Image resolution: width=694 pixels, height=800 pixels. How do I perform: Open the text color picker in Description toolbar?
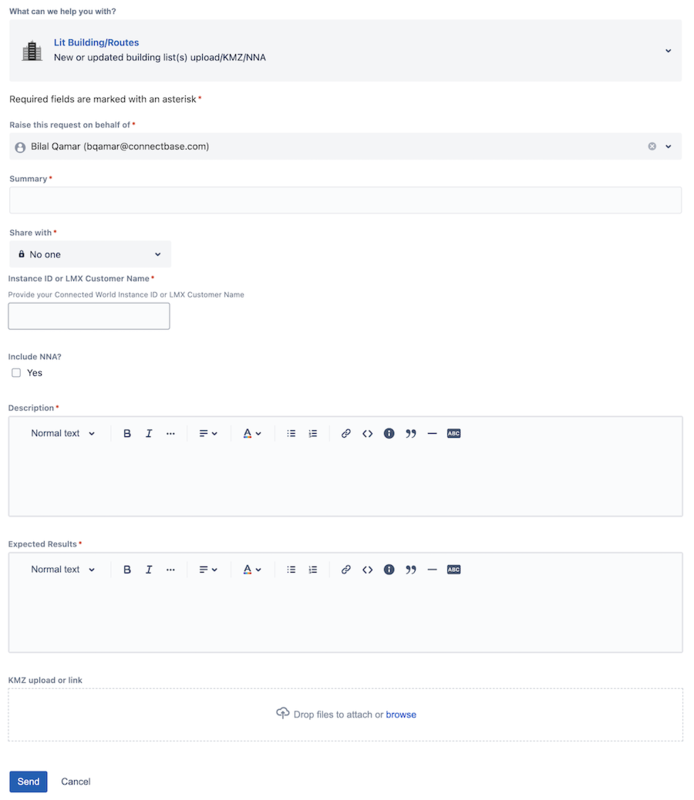[x=252, y=433]
